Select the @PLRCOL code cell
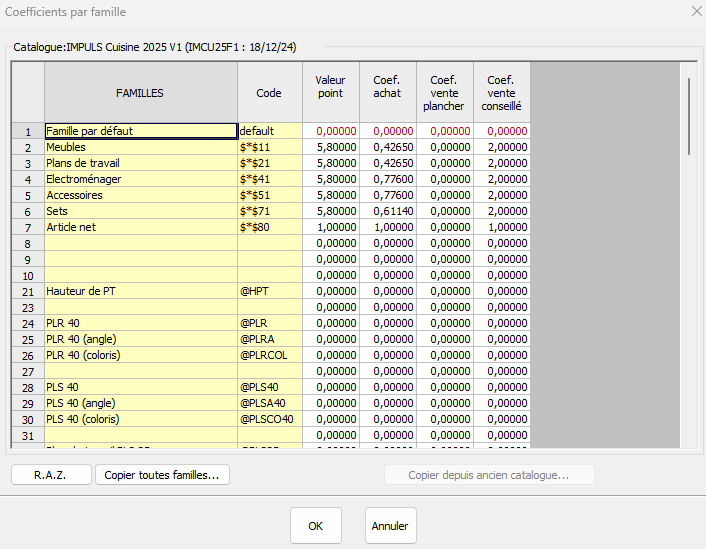 pyautogui.click(x=269, y=355)
